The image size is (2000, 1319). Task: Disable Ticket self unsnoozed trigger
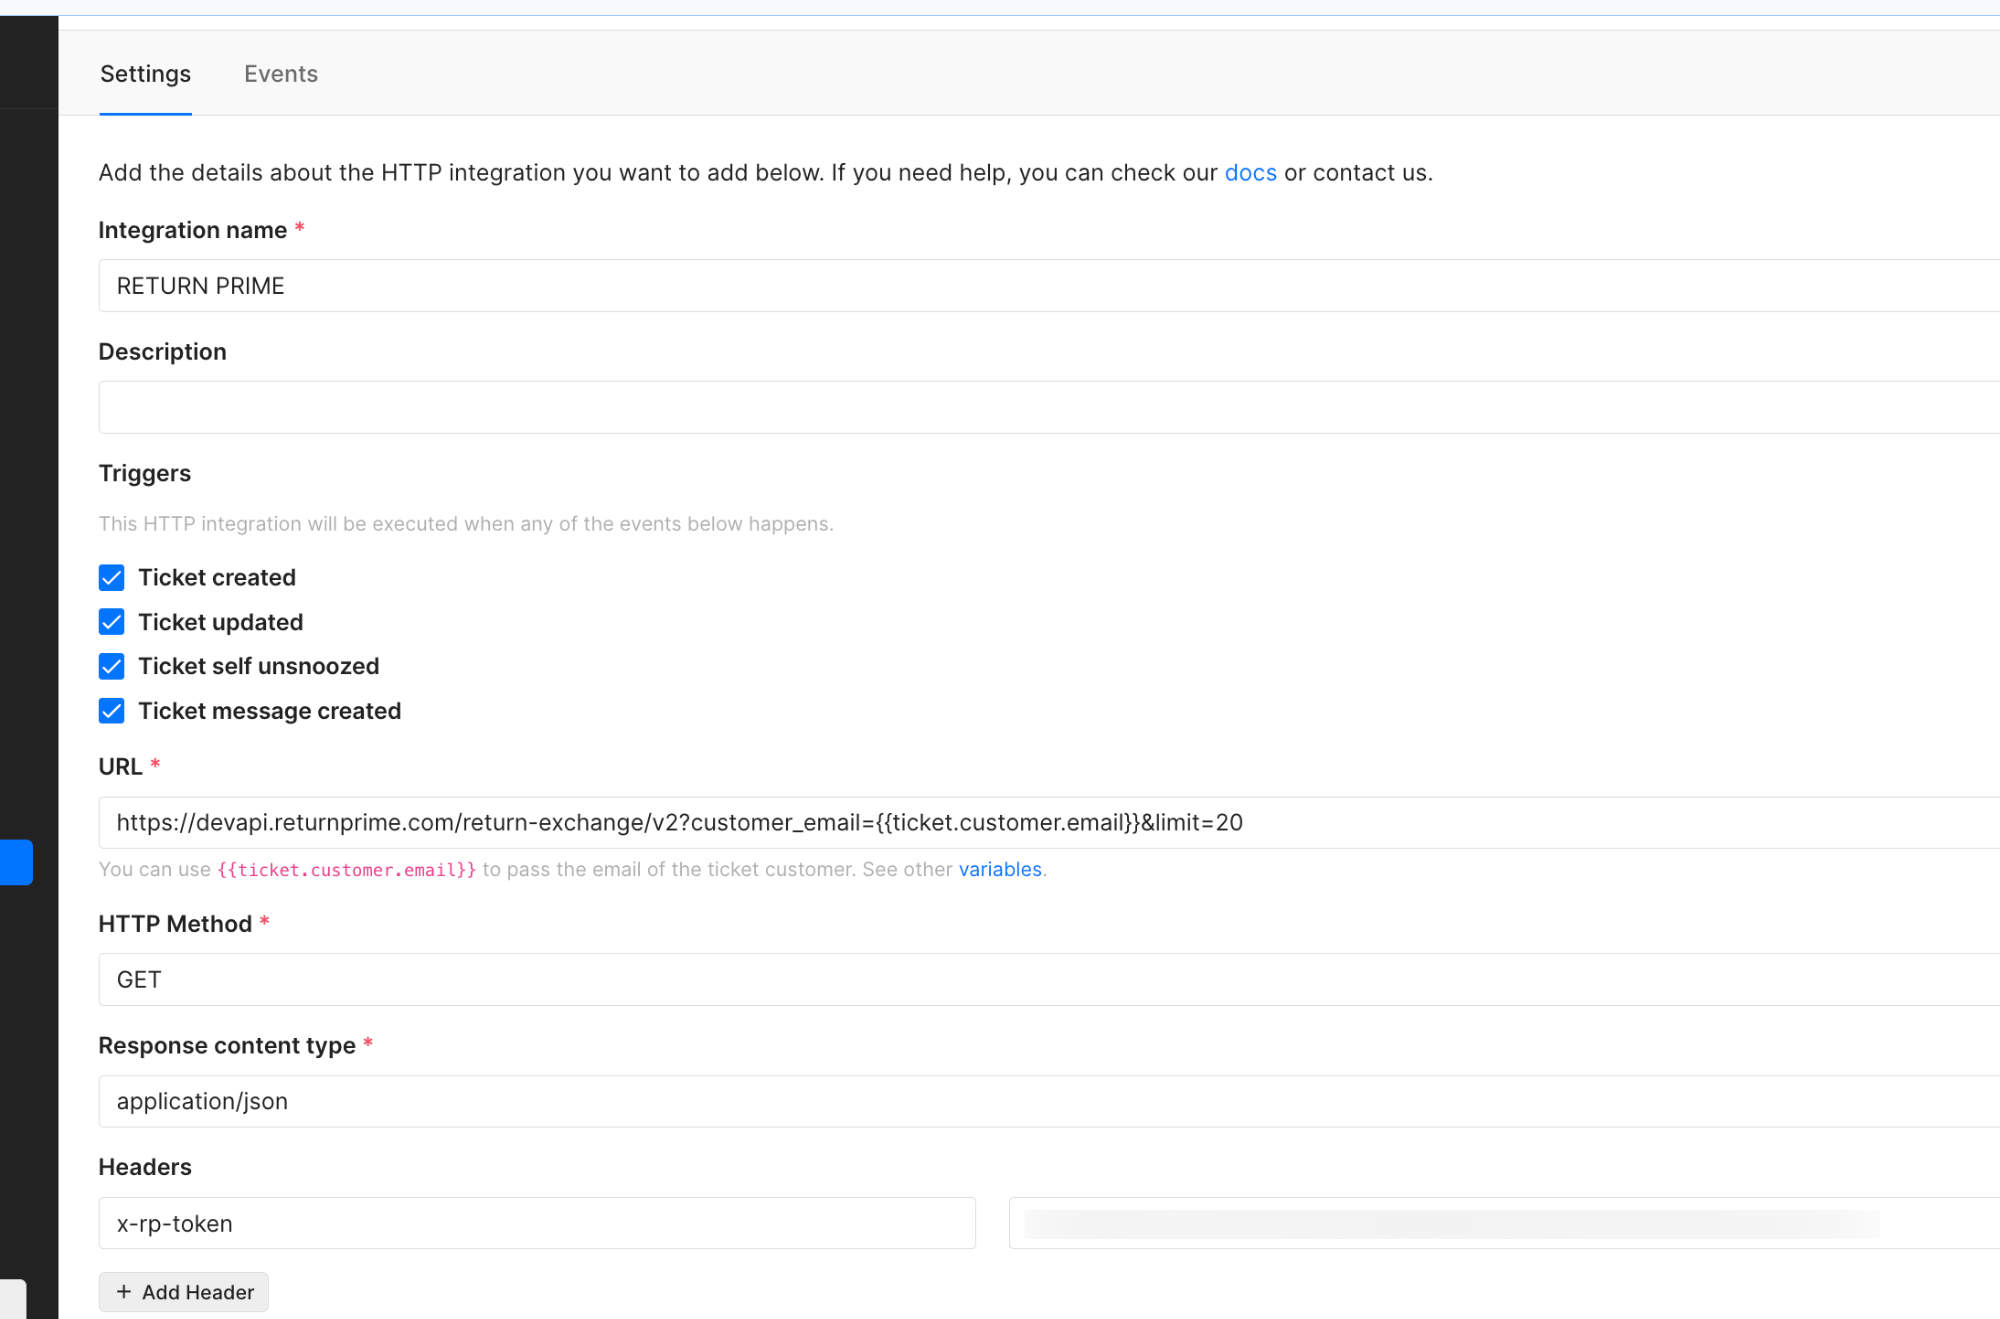tap(112, 666)
